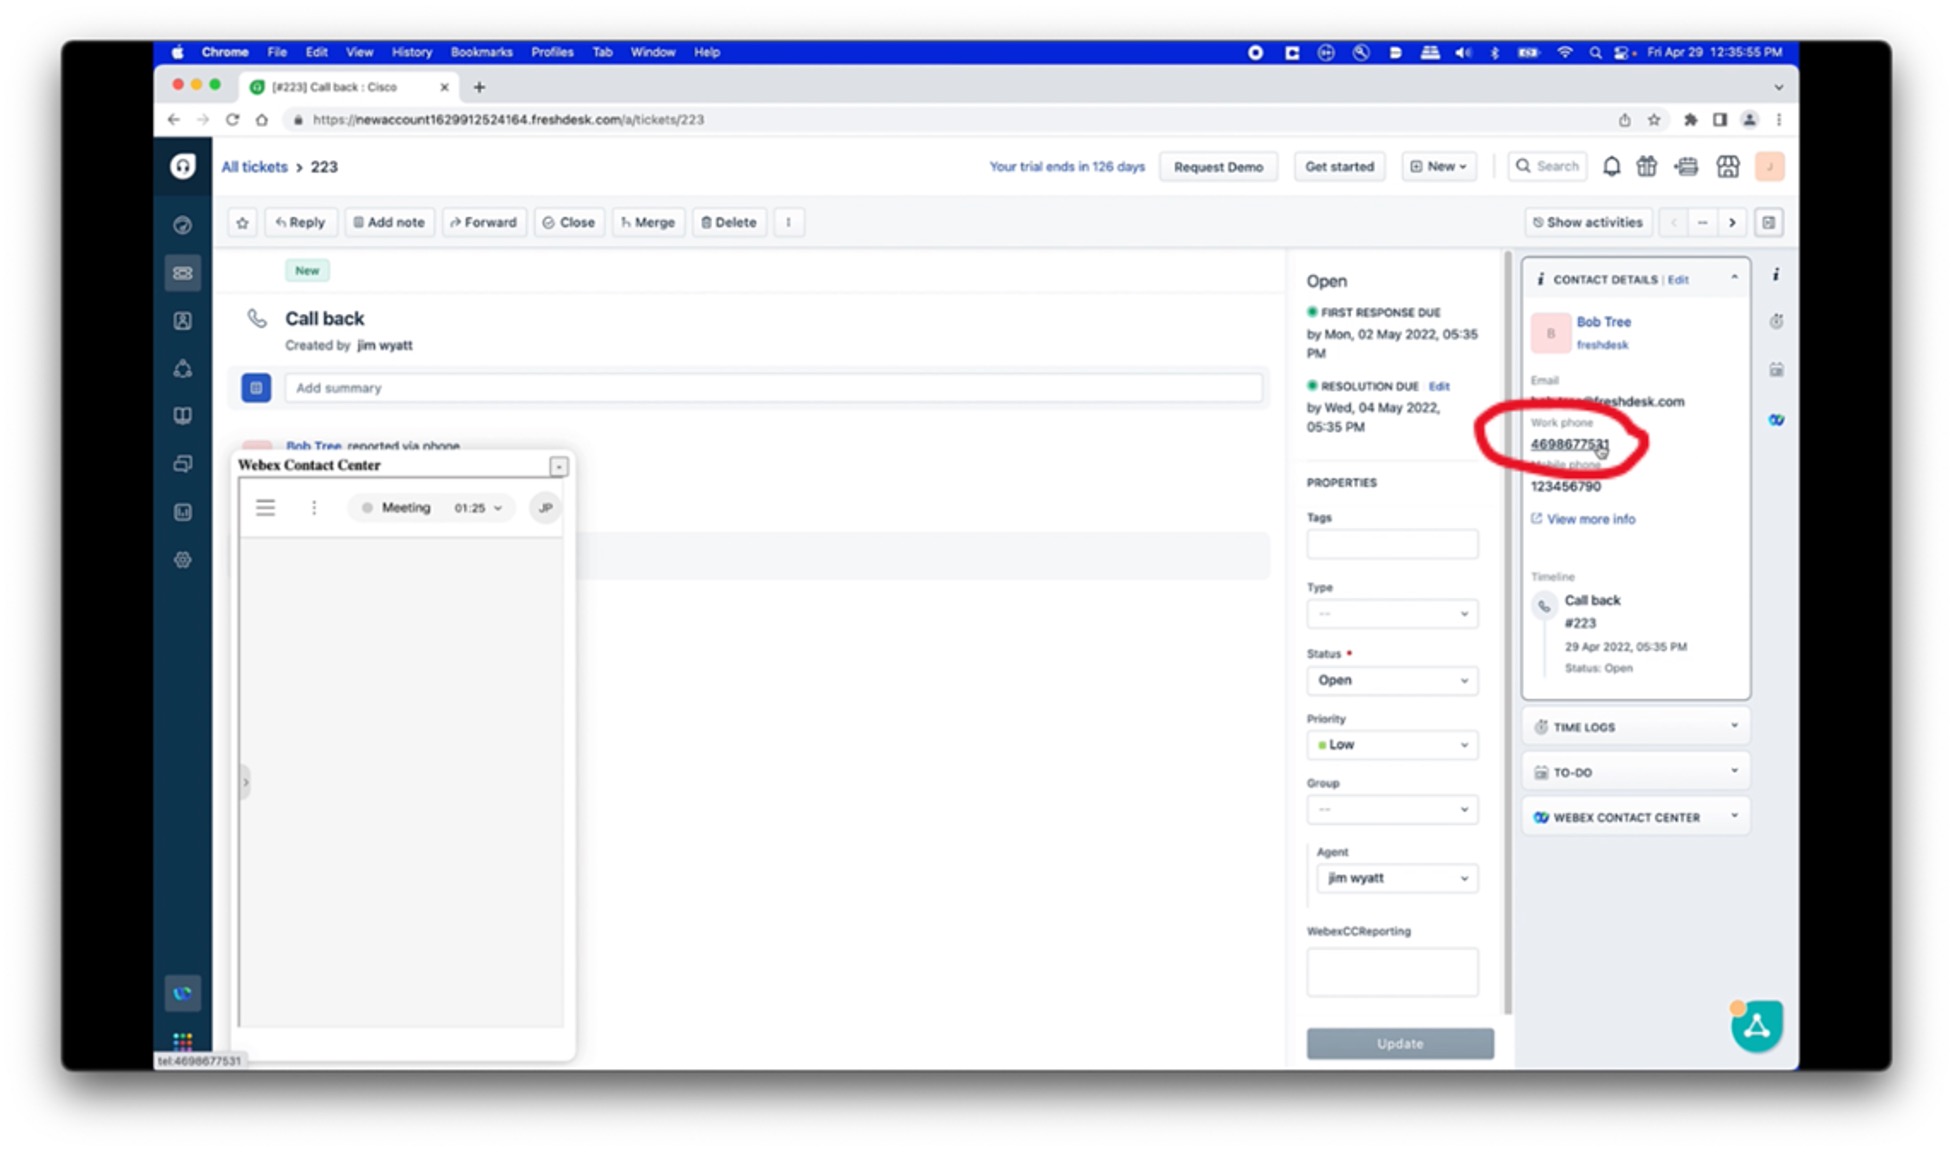This screenshot has height=1155, width=1954.
Task: Click the Search box
Action: [x=1546, y=167]
